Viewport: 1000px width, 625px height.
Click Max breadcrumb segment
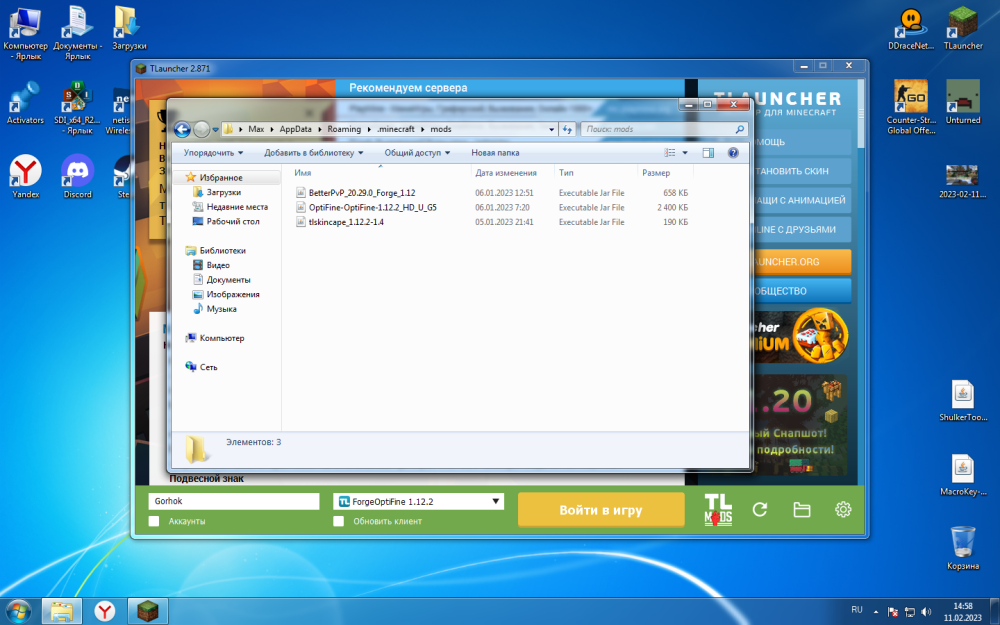pos(256,129)
